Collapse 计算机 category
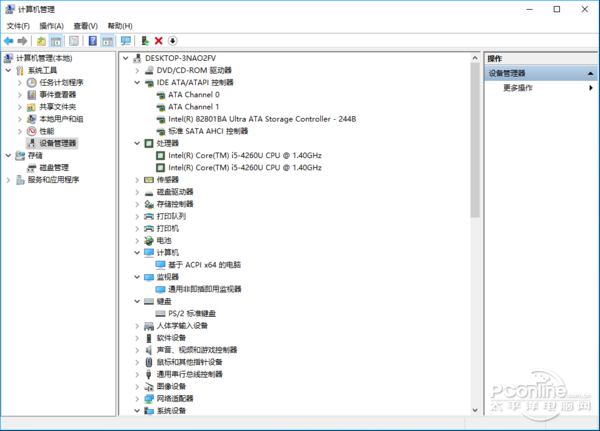 137,253
